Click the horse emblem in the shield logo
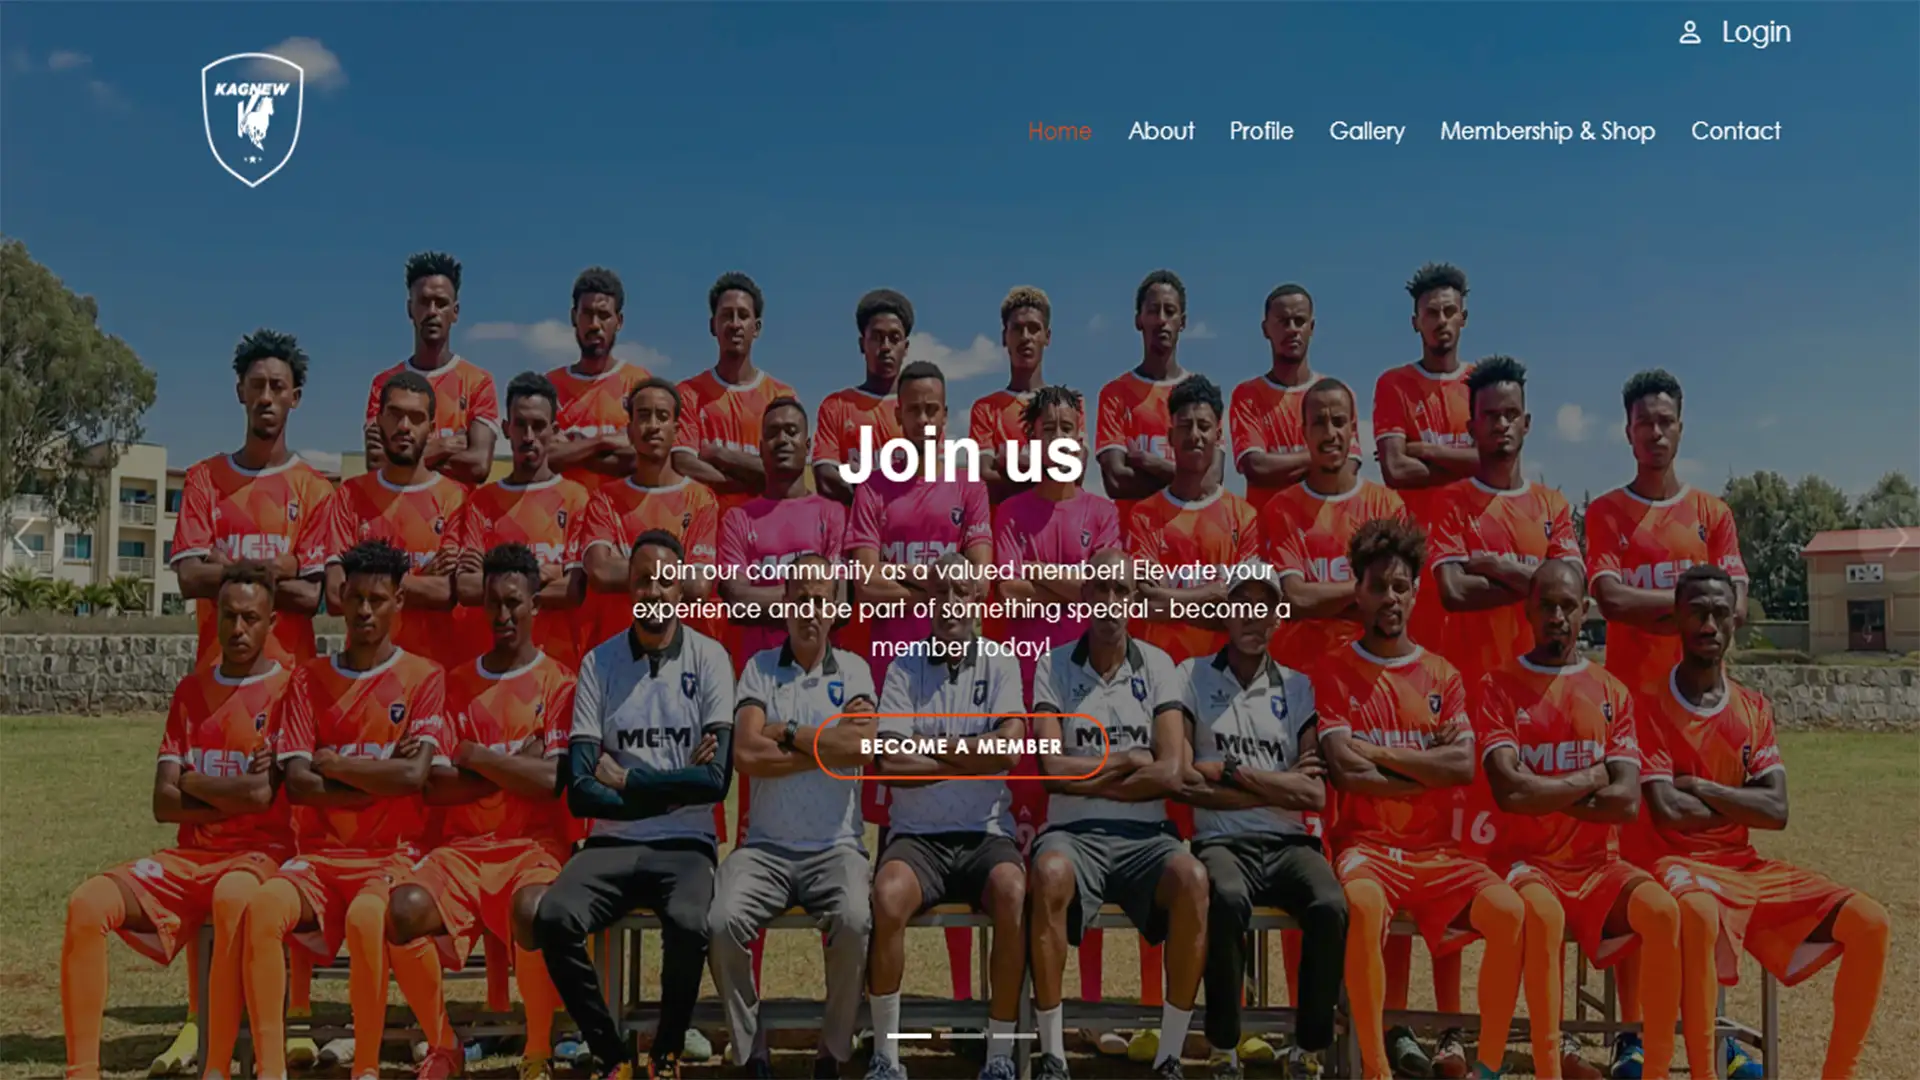 254,121
